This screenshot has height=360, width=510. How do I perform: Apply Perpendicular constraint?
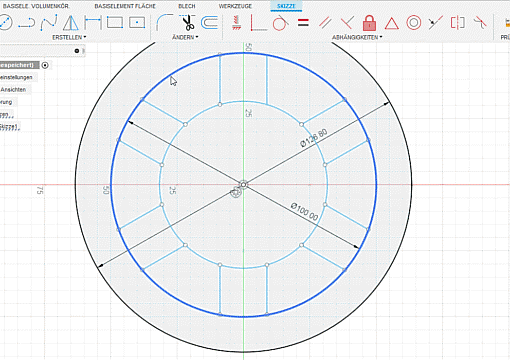[347, 23]
